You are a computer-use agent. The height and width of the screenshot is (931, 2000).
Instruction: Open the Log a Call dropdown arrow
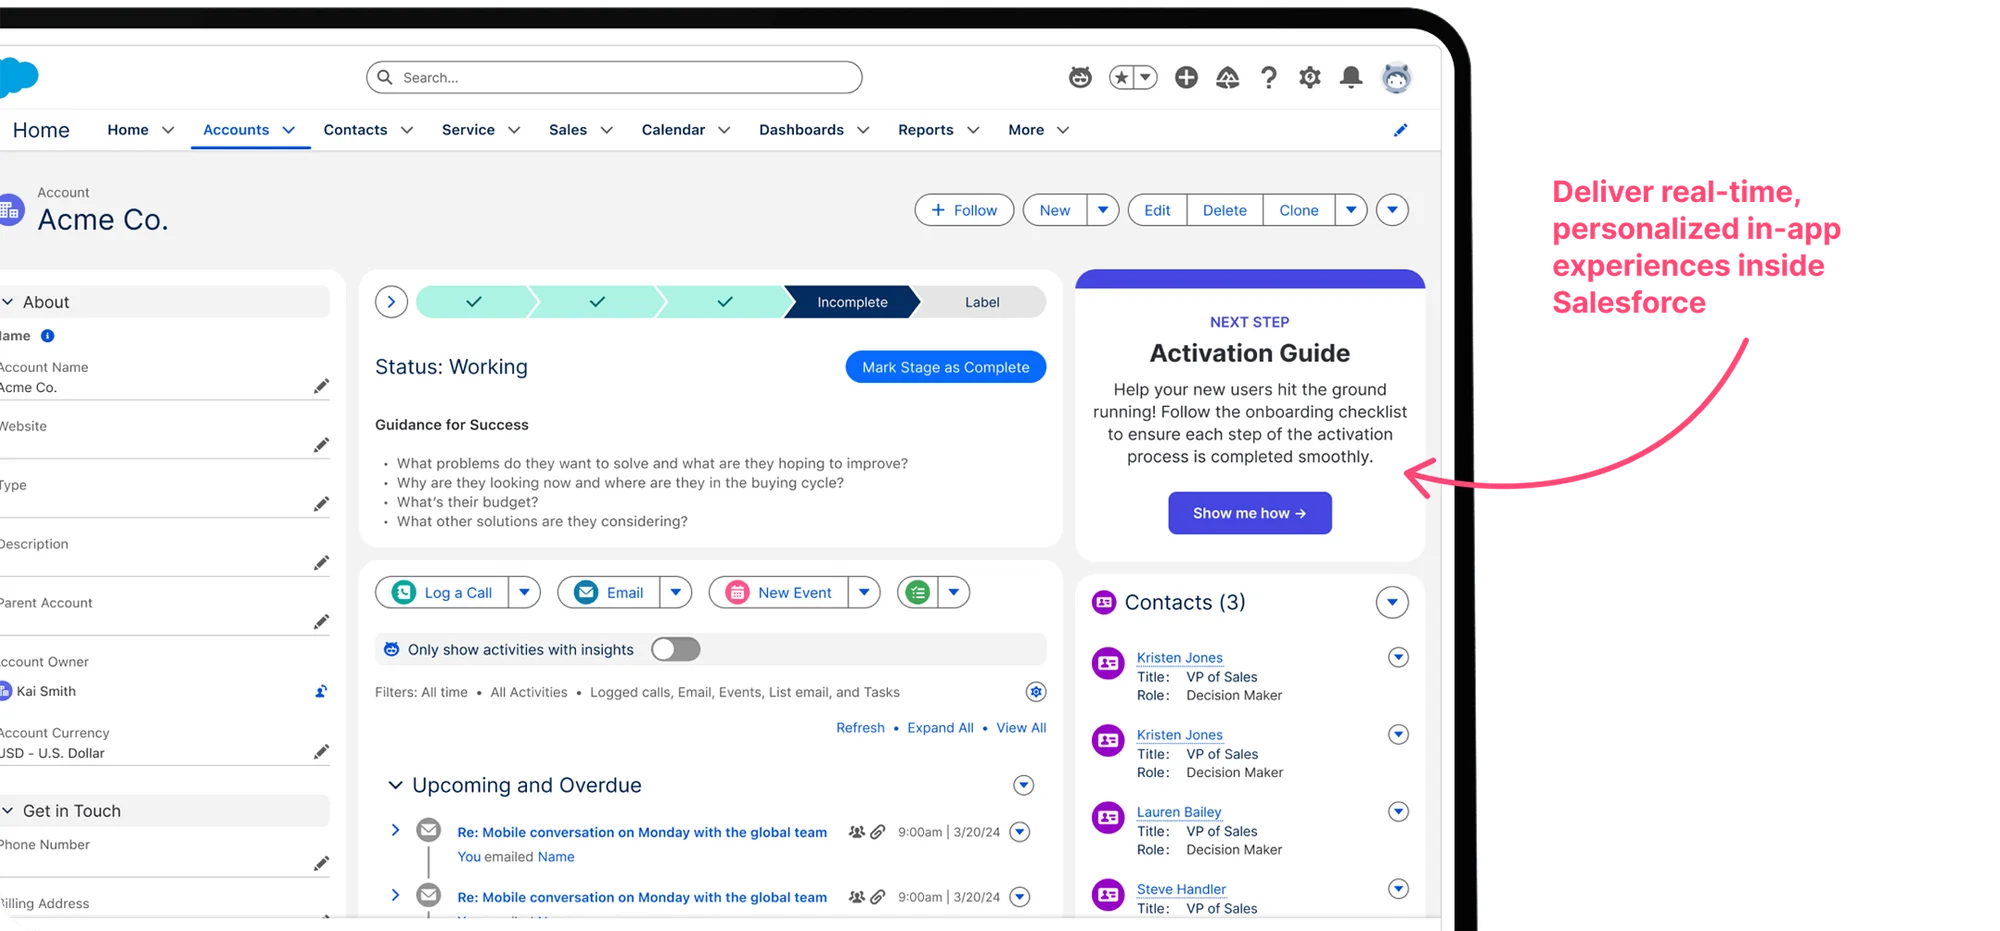(524, 592)
